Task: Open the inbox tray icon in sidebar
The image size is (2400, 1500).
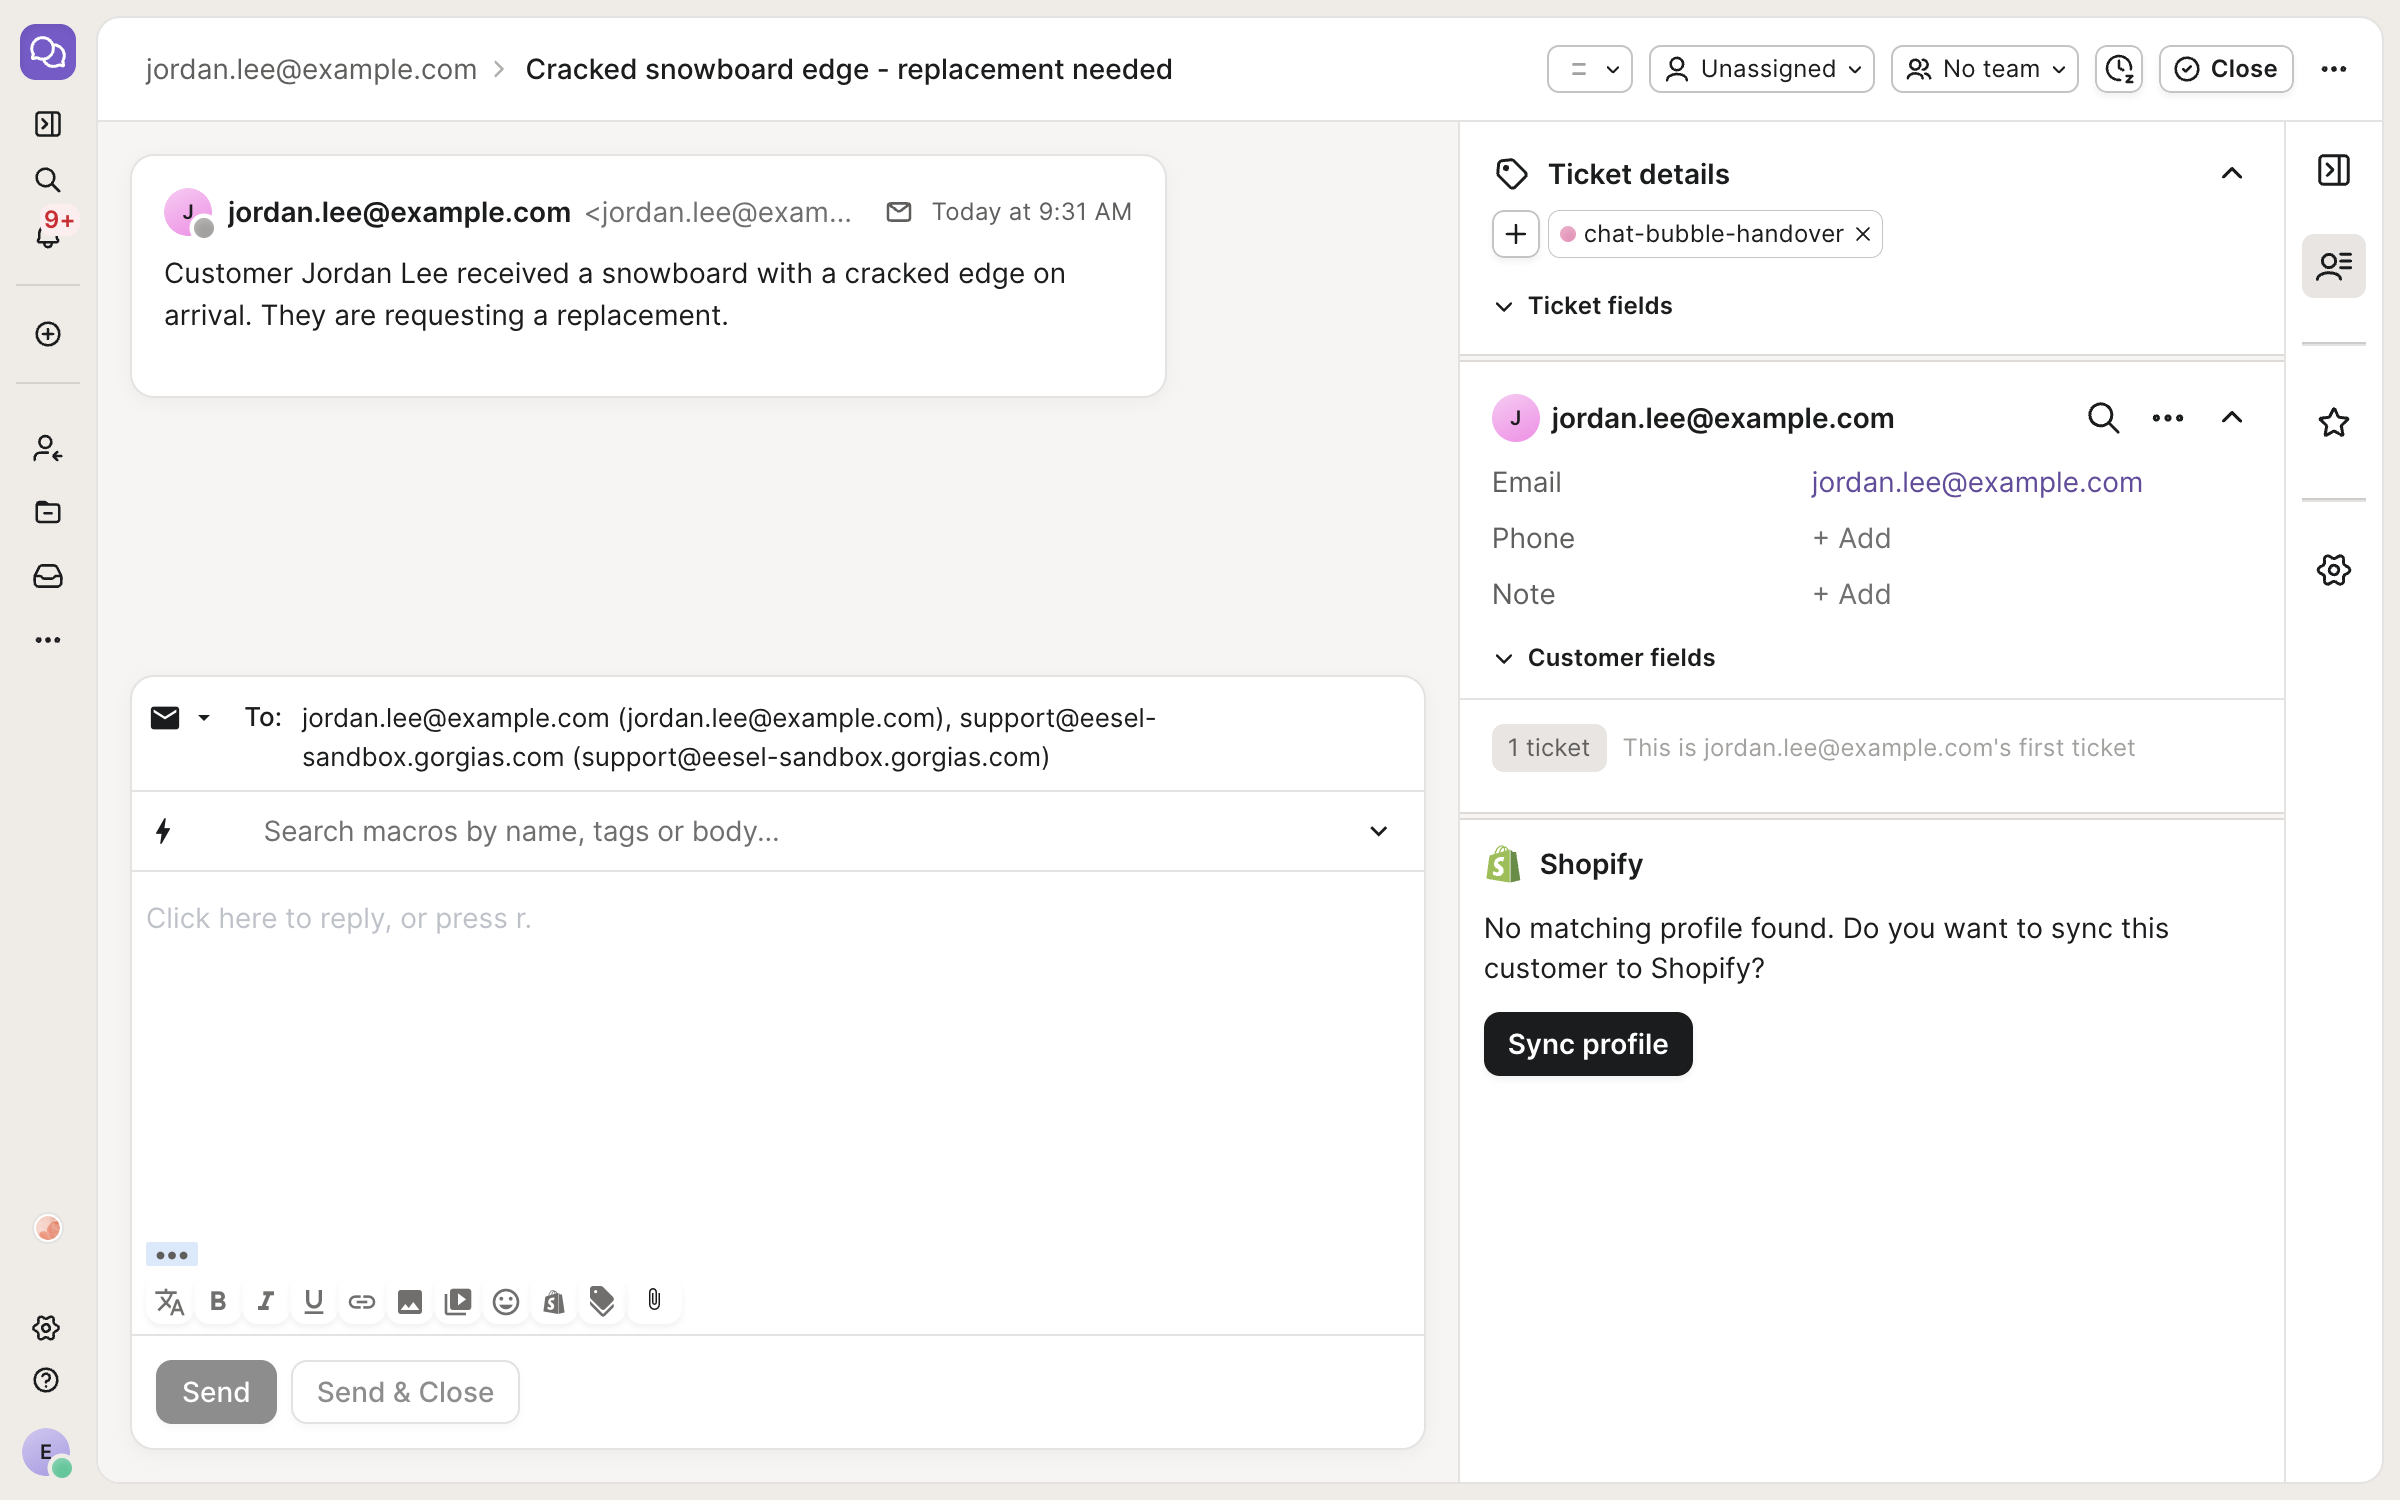Action: [x=48, y=576]
